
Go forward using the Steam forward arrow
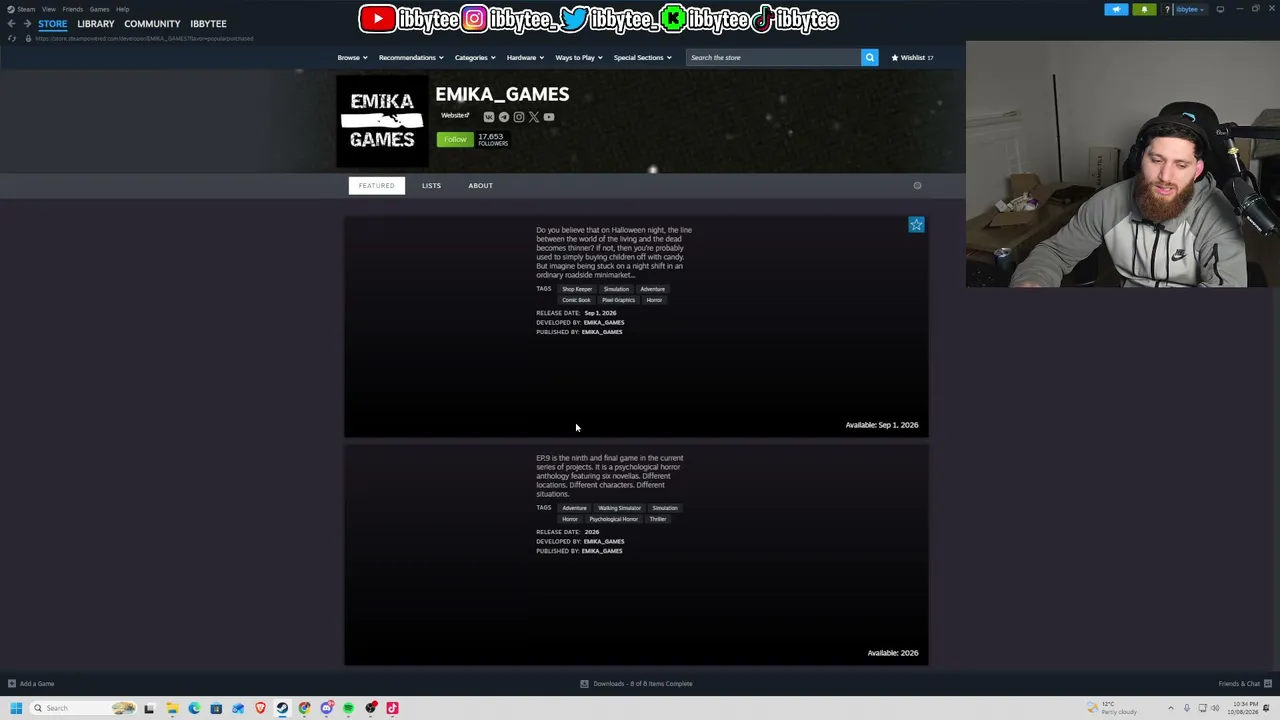click(25, 23)
